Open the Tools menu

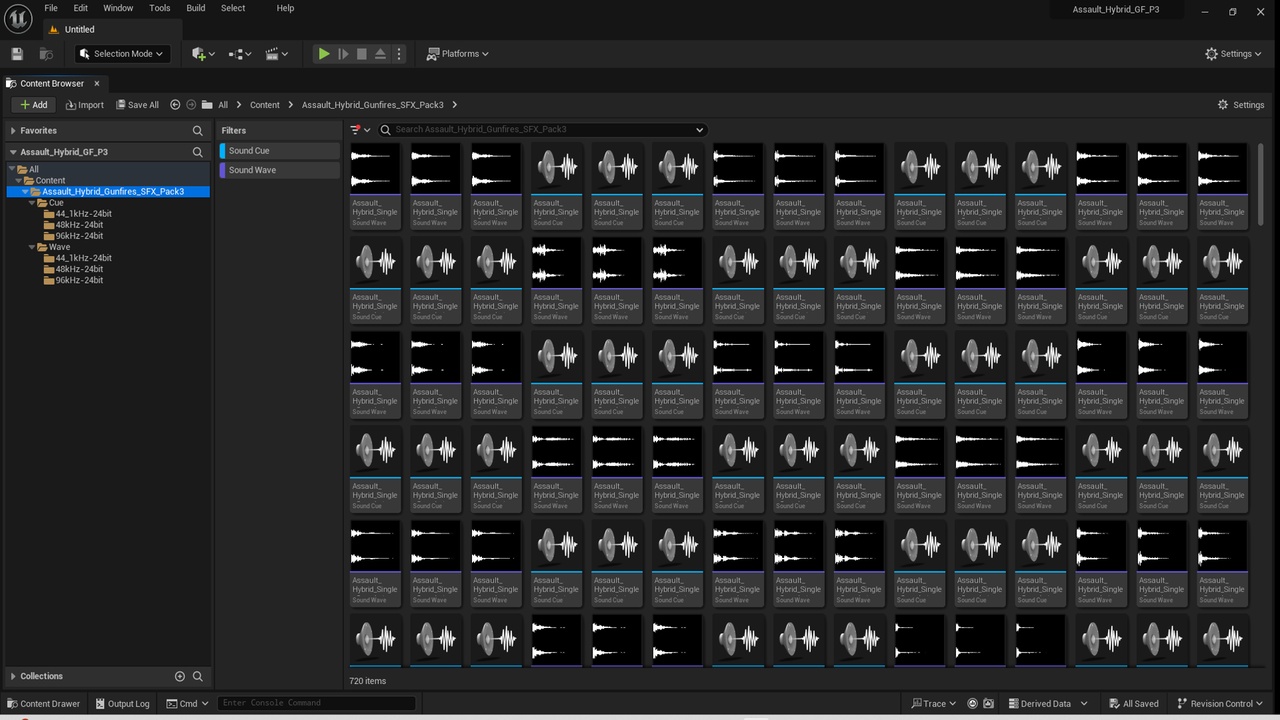160,8
